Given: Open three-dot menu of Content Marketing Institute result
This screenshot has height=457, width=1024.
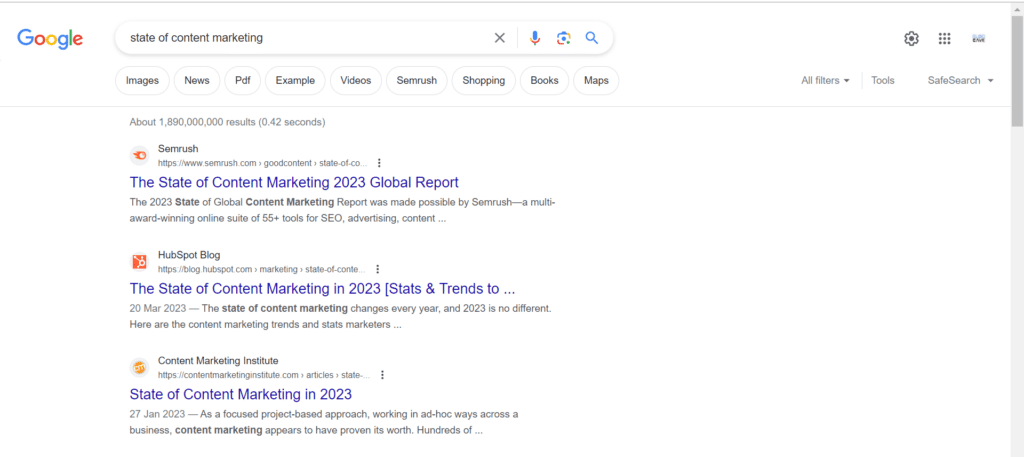Looking at the screenshot, I should click(382, 375).
